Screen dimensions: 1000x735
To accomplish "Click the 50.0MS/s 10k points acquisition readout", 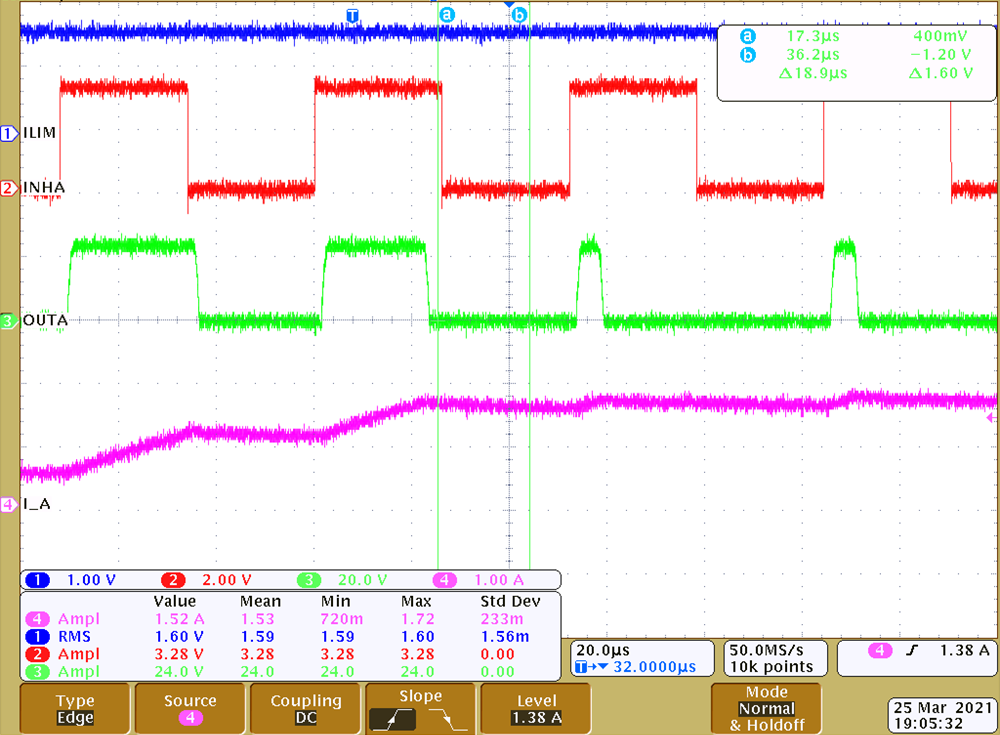I will coord(775,655).
